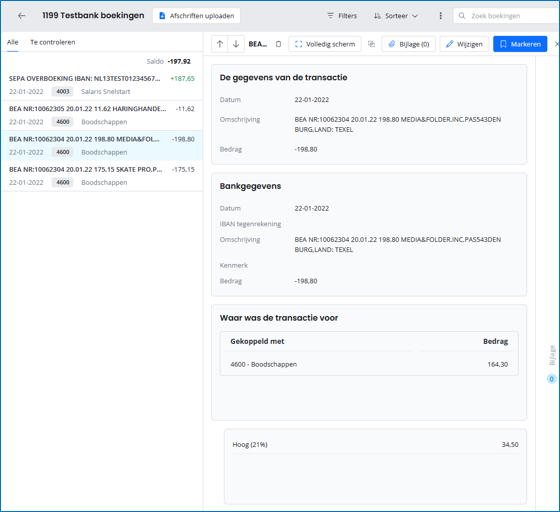Click the Bijlage counter badge on the side
The height and width of the screenshot is (512, 560).
click(x=551, y=379)
